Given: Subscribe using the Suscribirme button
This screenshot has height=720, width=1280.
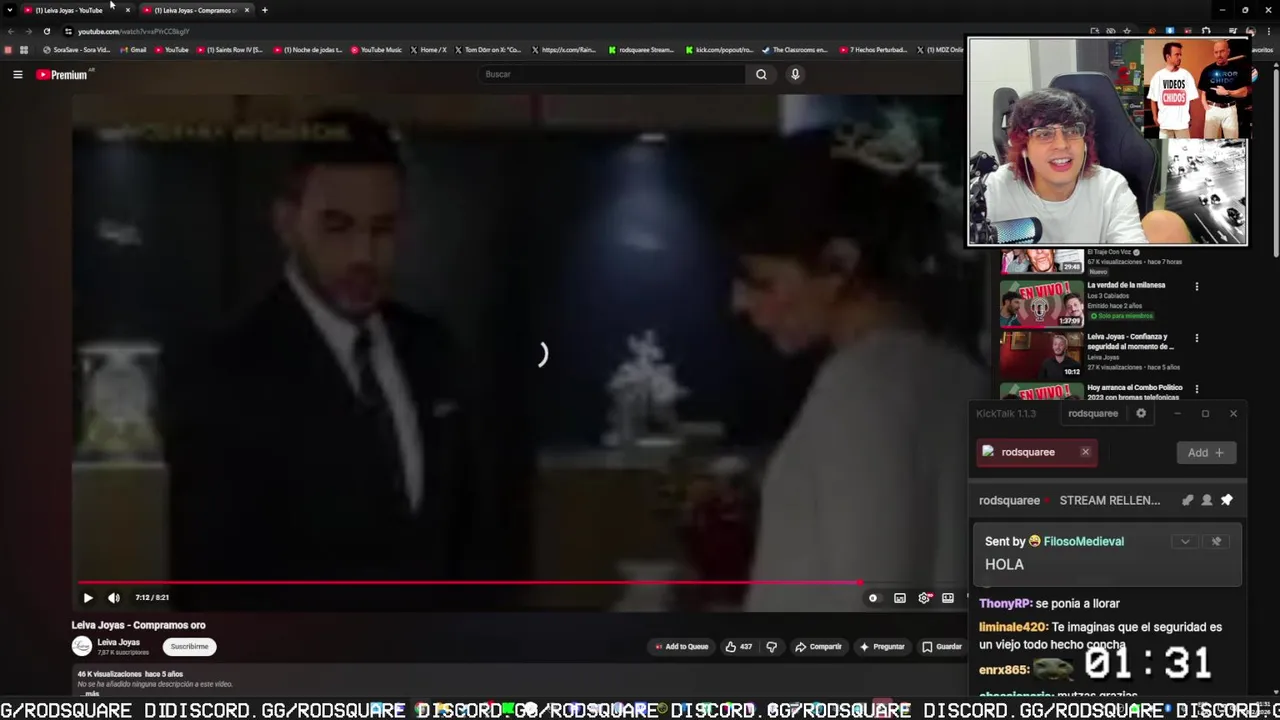Looking at the screenshot, I should (189, 646).
